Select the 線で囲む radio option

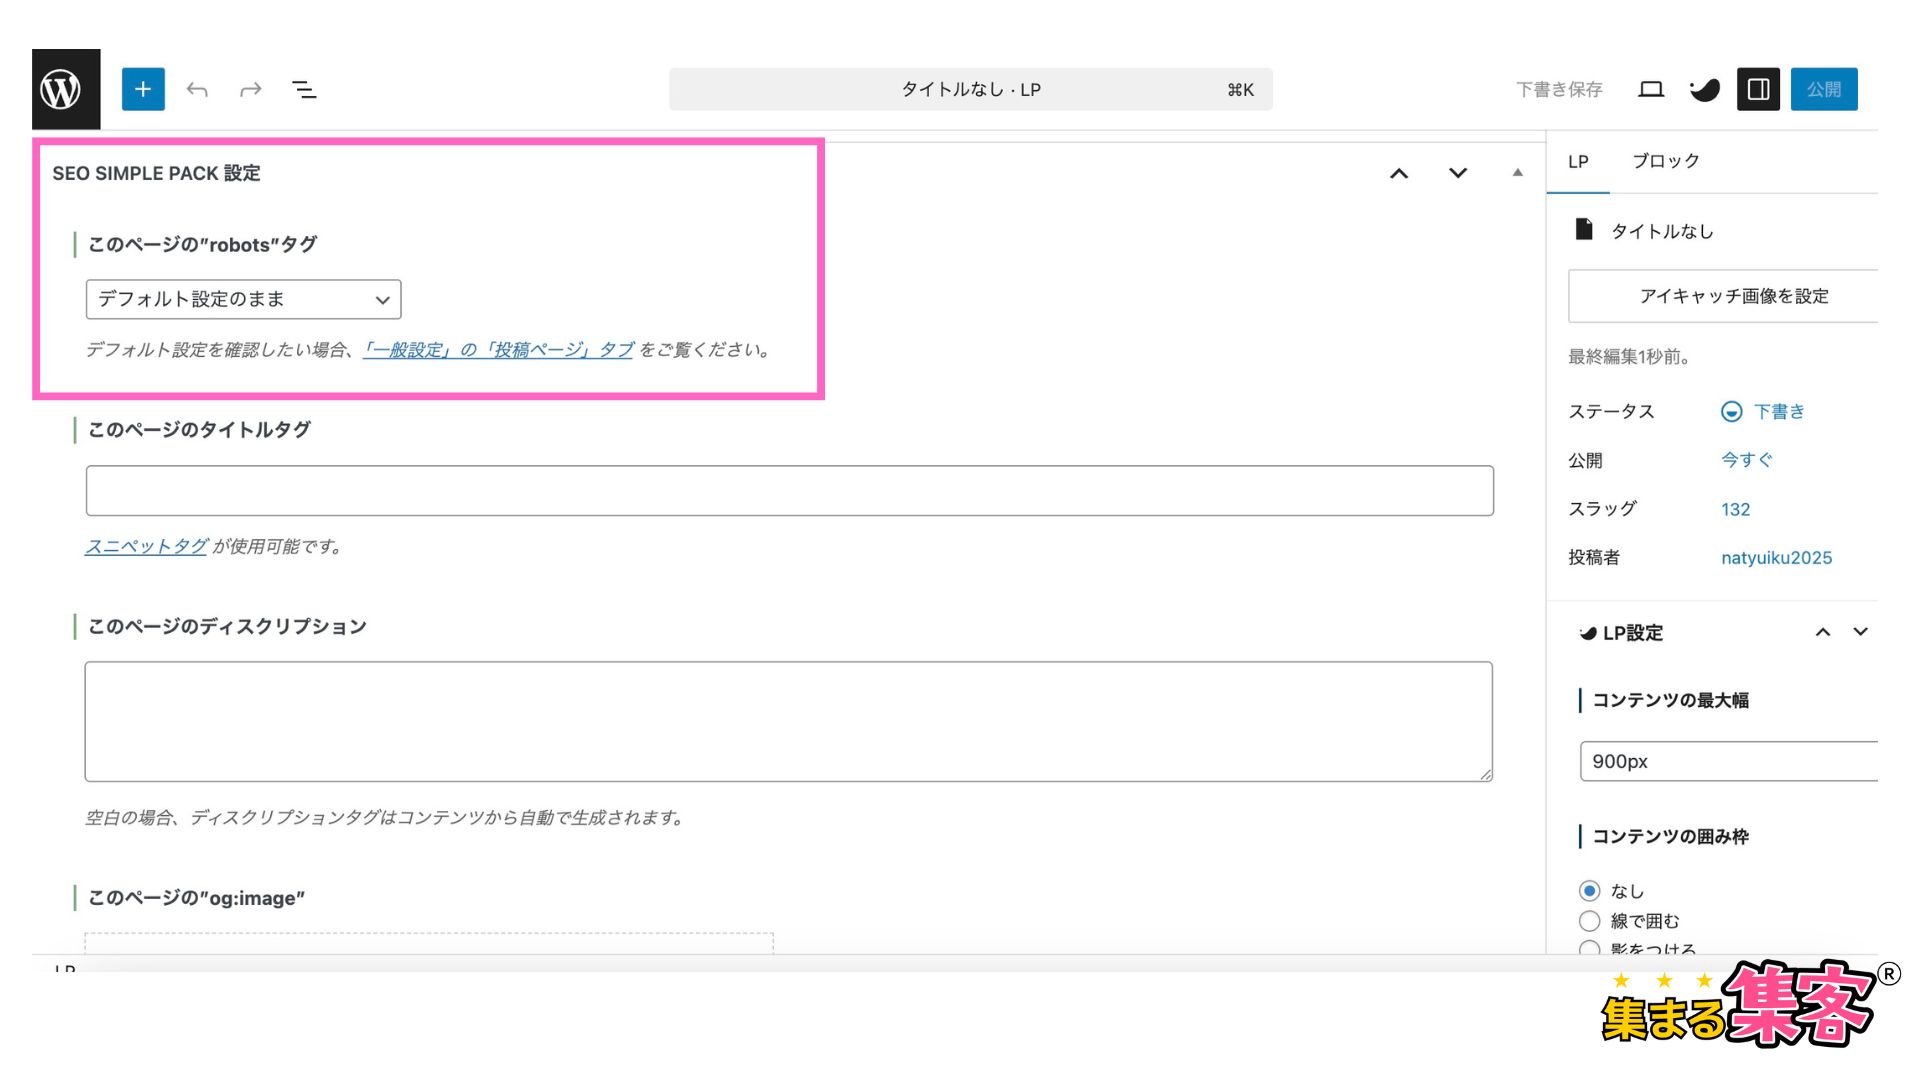1589,921
